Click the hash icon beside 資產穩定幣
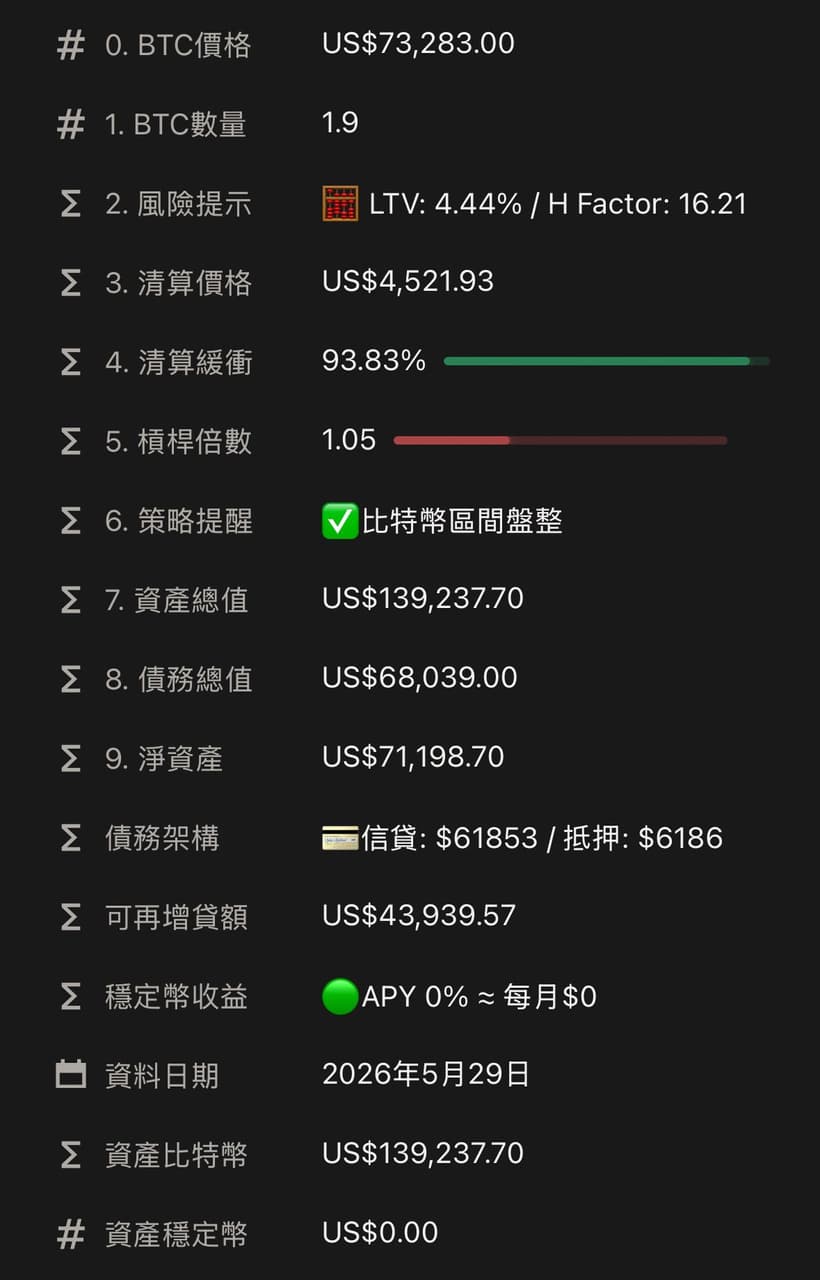This screenshot has width=820, height=1280. 71,1234
